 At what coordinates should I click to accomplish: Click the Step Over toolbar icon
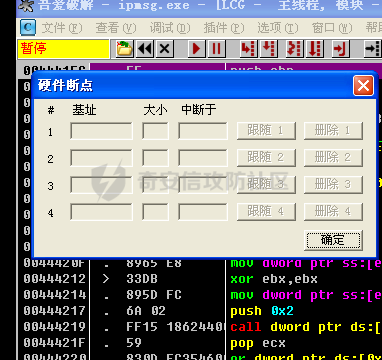coord(269,49)
